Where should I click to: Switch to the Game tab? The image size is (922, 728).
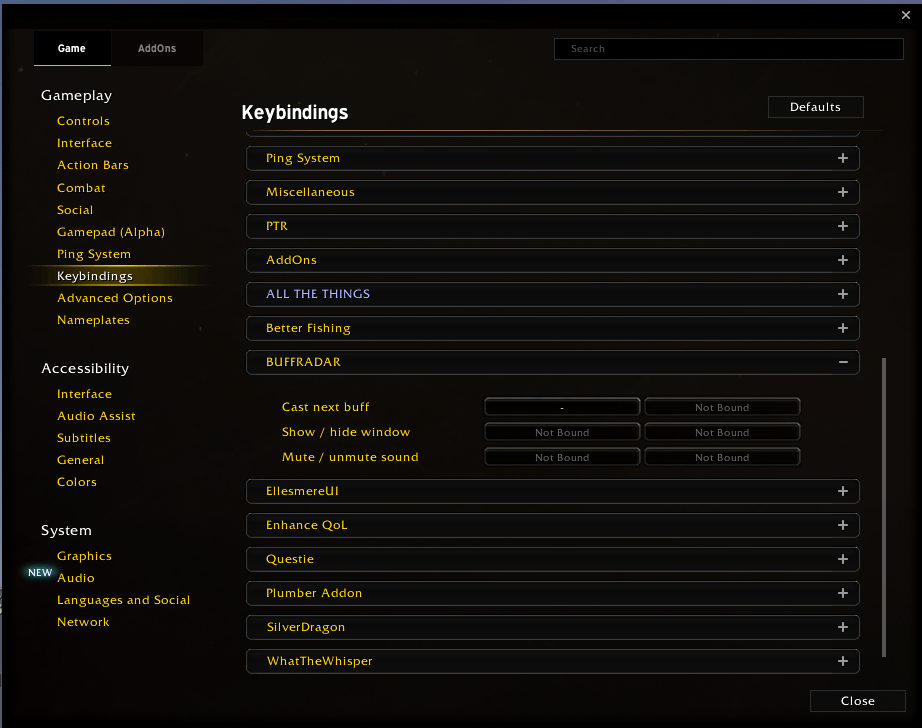pyautogui.click(x=72, y=48)
